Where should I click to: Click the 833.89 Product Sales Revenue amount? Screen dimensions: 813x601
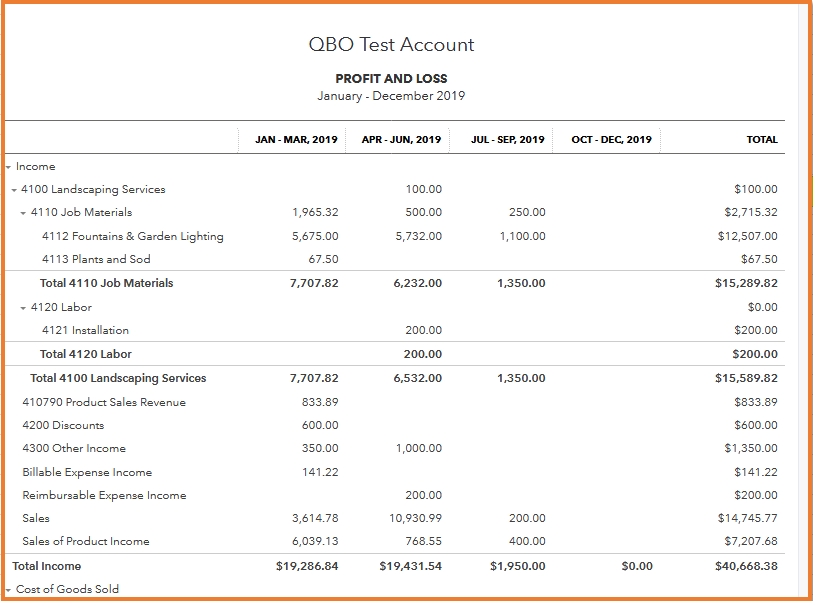pos(319,402)
